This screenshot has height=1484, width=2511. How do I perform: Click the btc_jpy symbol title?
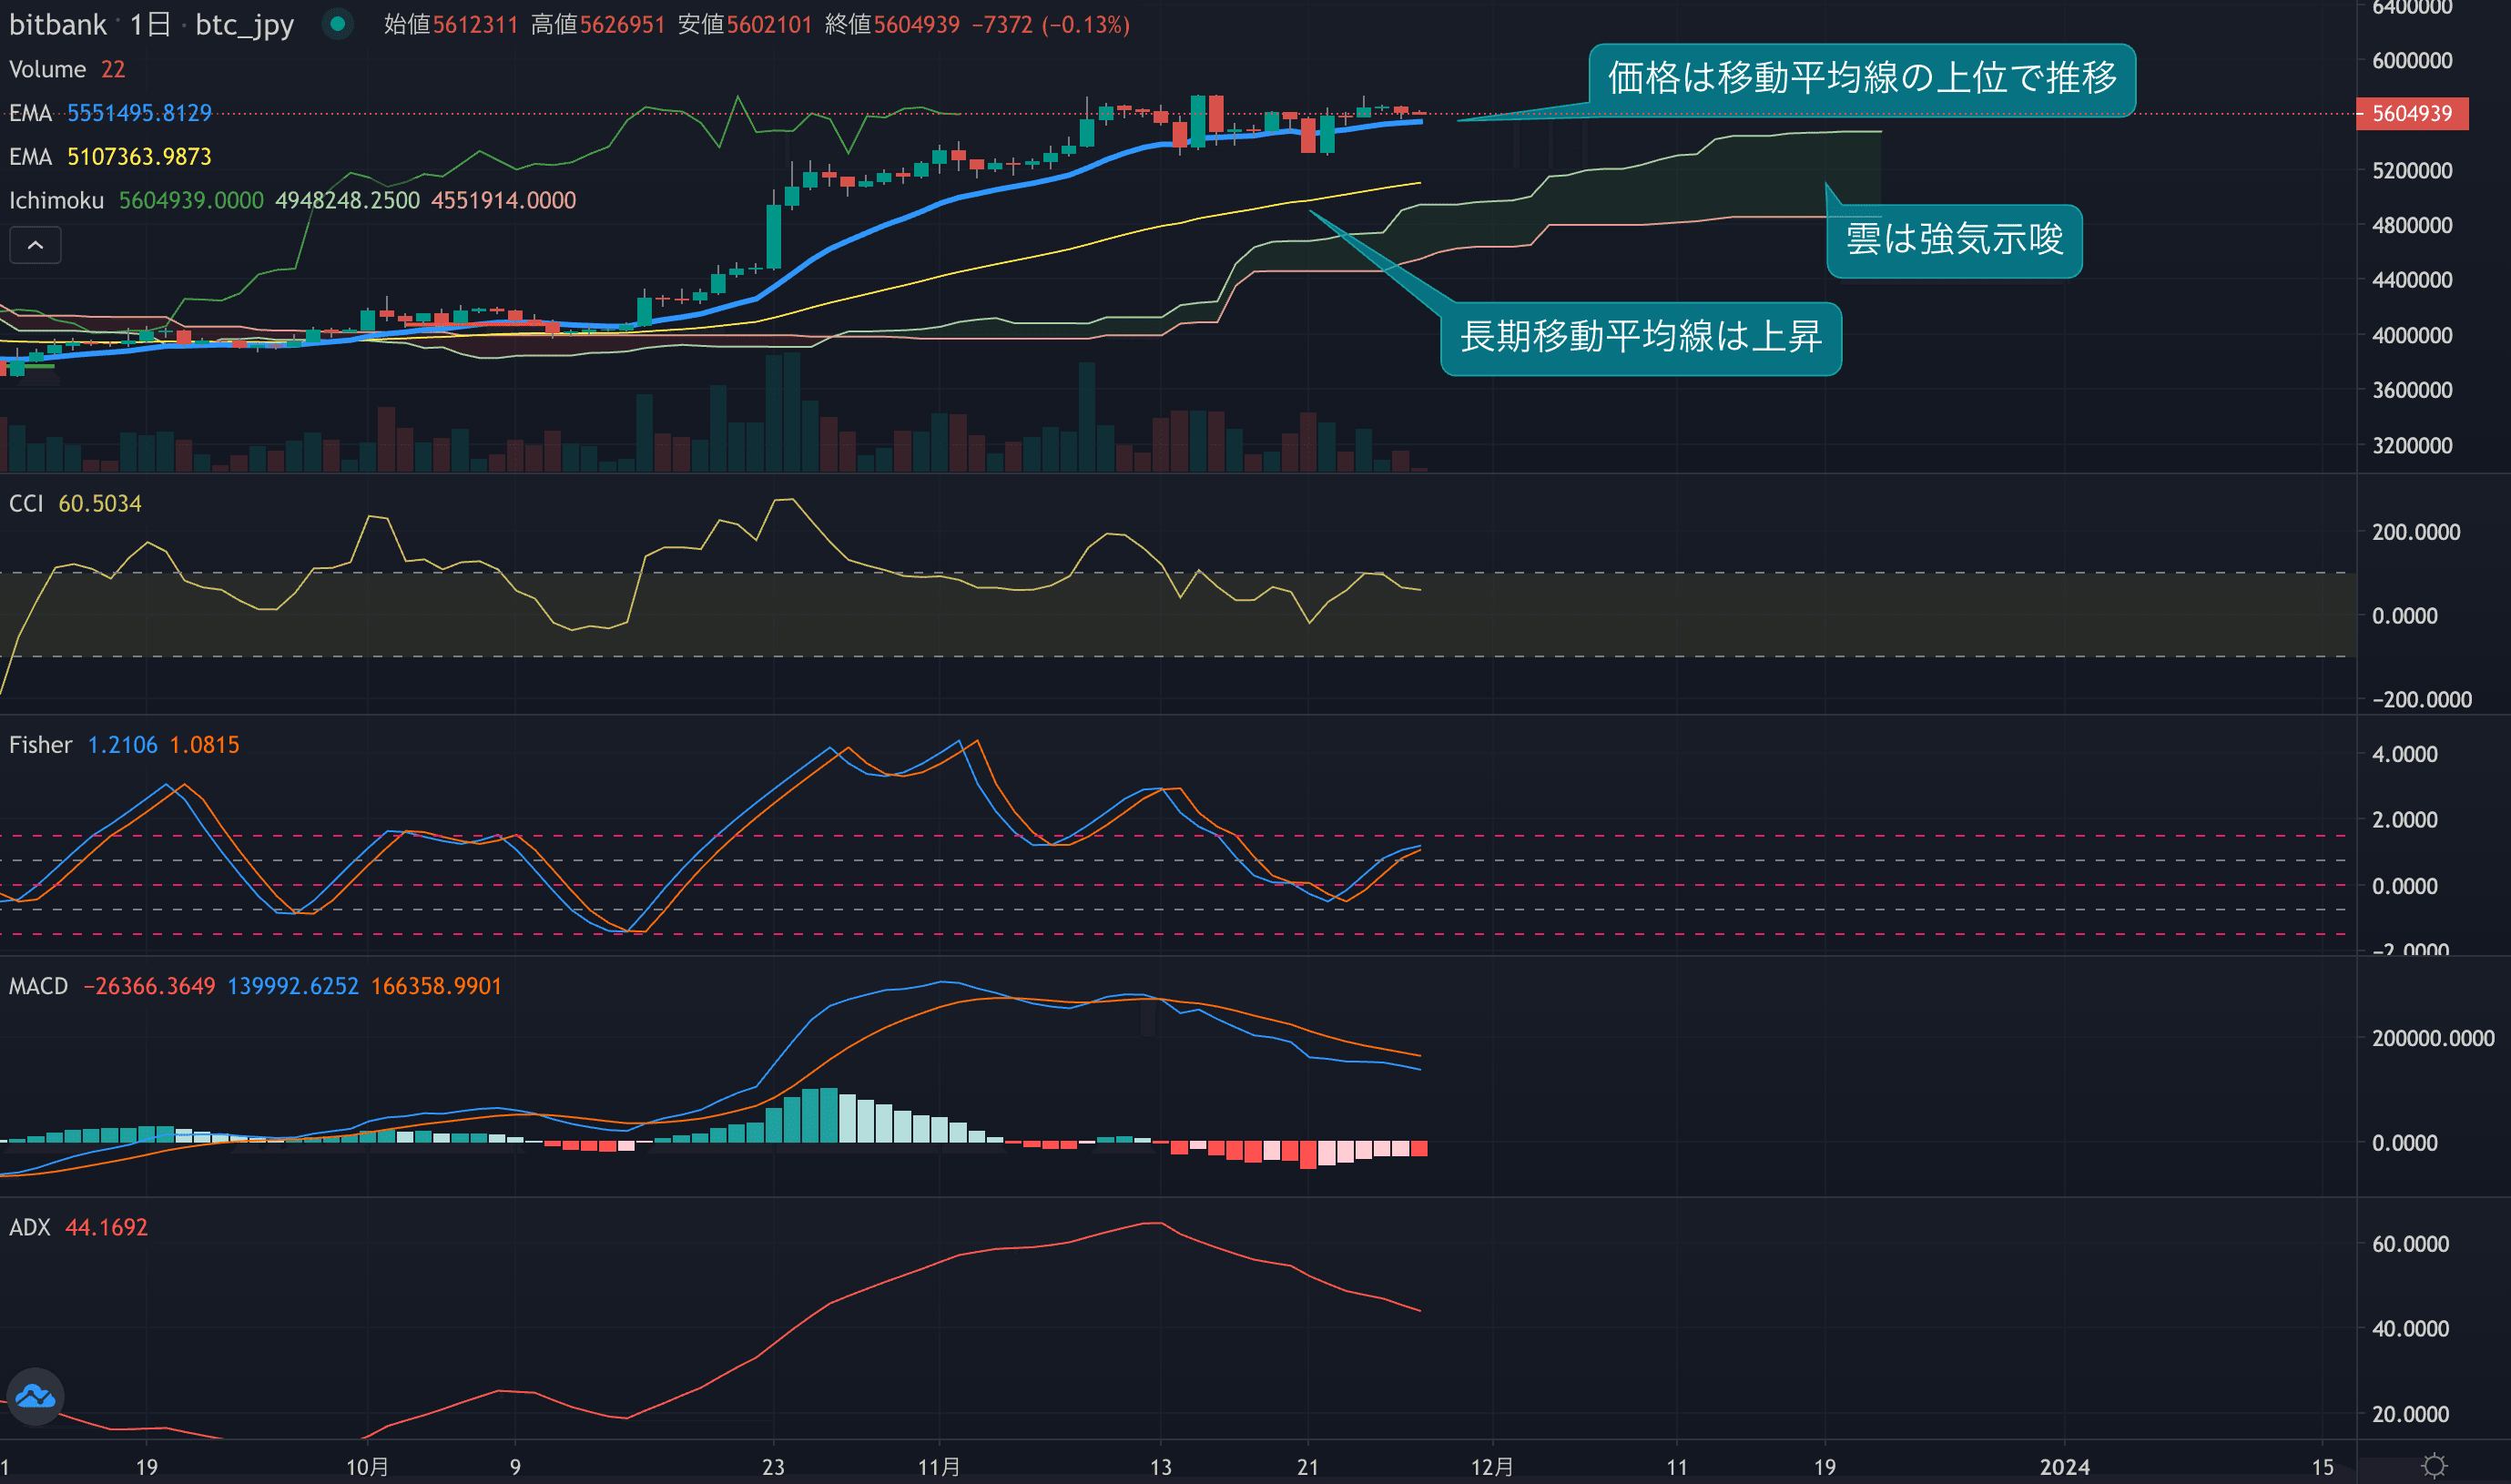(x=244, y=24)
